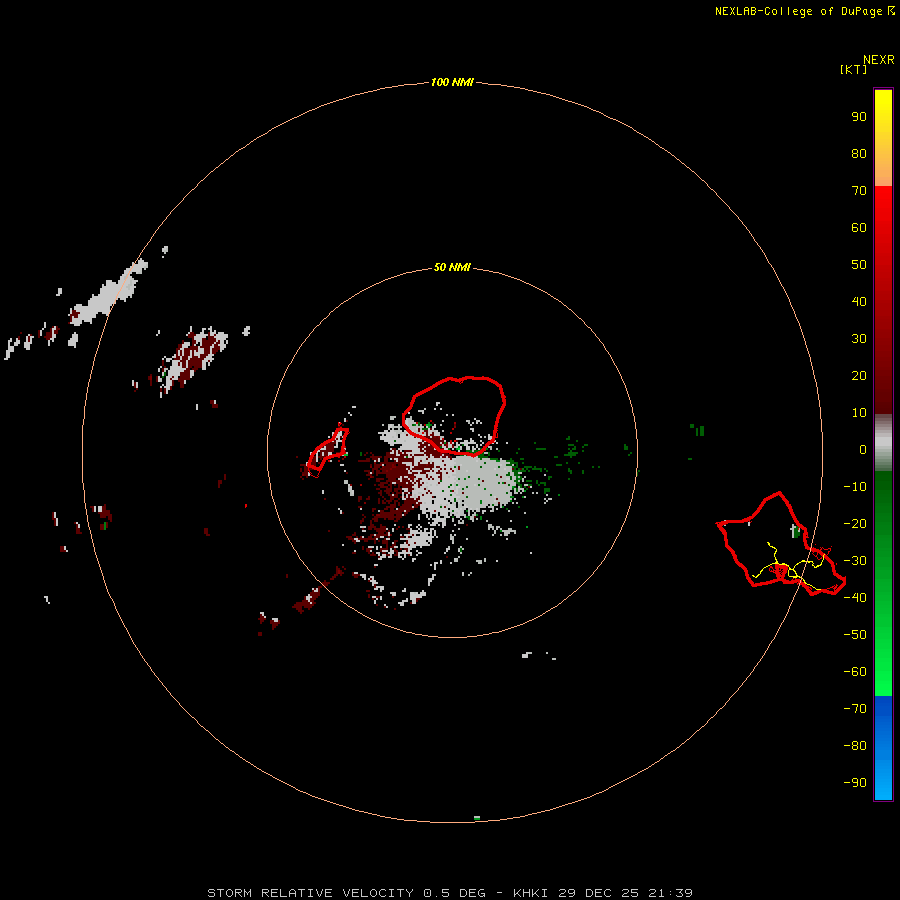Click the 70 value on the velocity scale

point(859,191)
